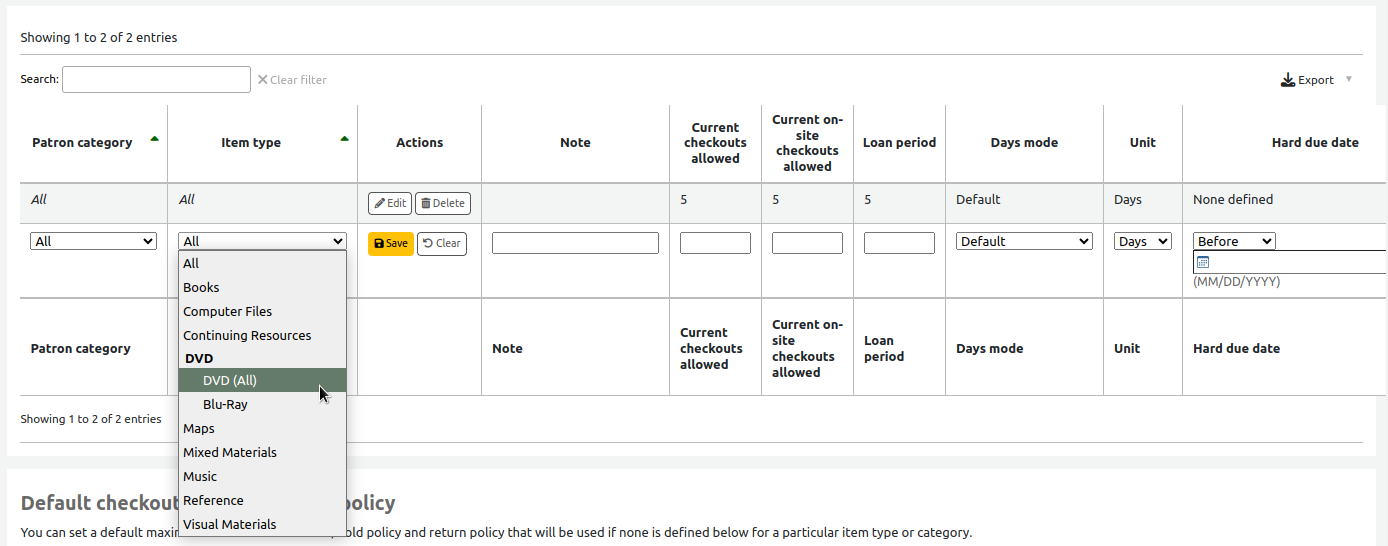Open the Days mode dropdown
Image resolution: width=1388 pixels, height=546 pixels.
point(1024,241)
